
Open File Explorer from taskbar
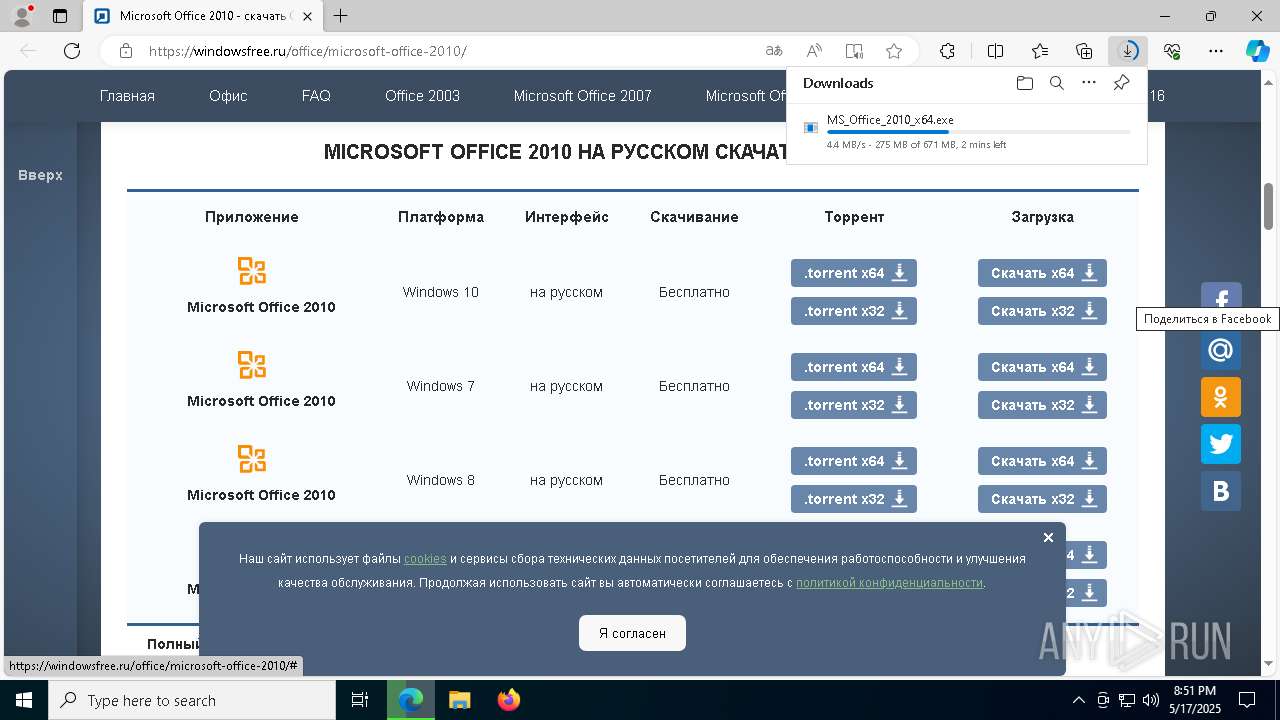coord(459,700)
